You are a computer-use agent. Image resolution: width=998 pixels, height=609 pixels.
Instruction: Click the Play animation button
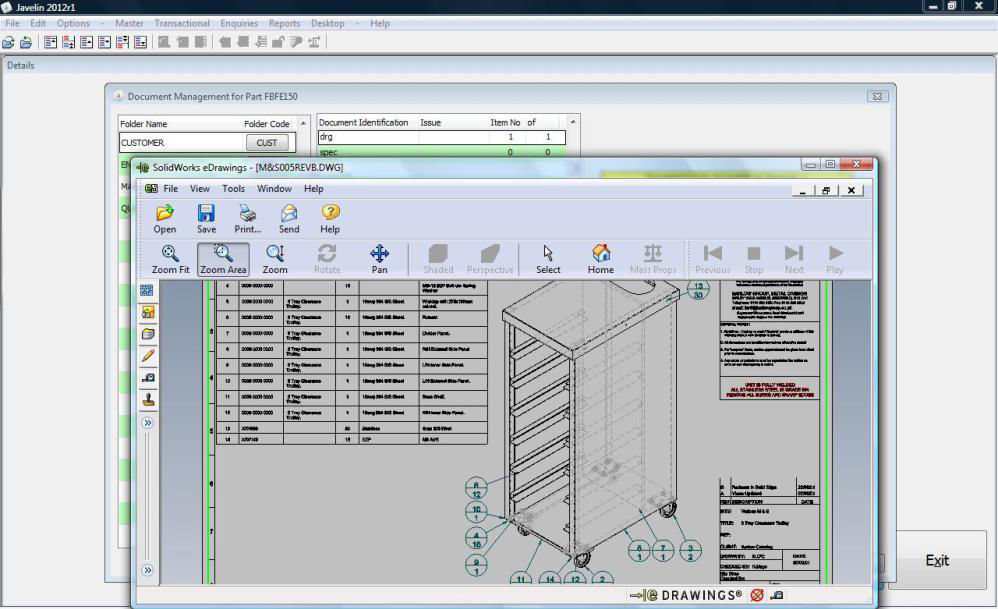[835, 259]
